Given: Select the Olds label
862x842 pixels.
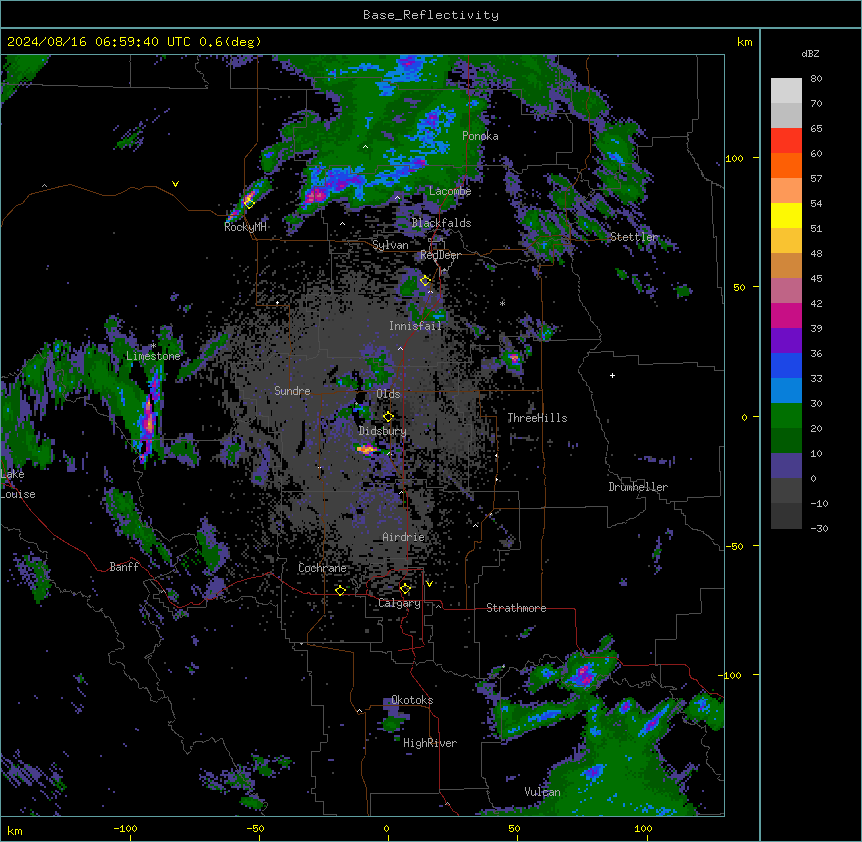Looking at the screenshot, I should click(x=388, y=394).
